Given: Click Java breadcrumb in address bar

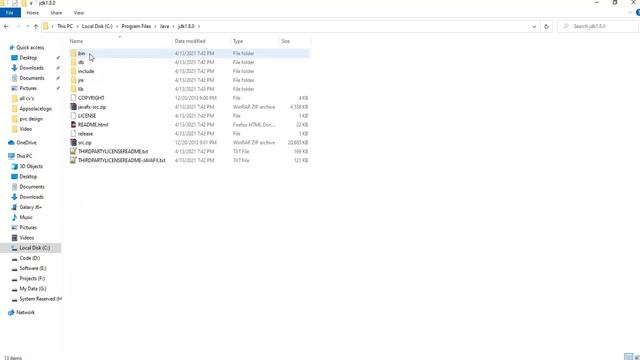Looking at the screenshot, I should coord(164,26).
